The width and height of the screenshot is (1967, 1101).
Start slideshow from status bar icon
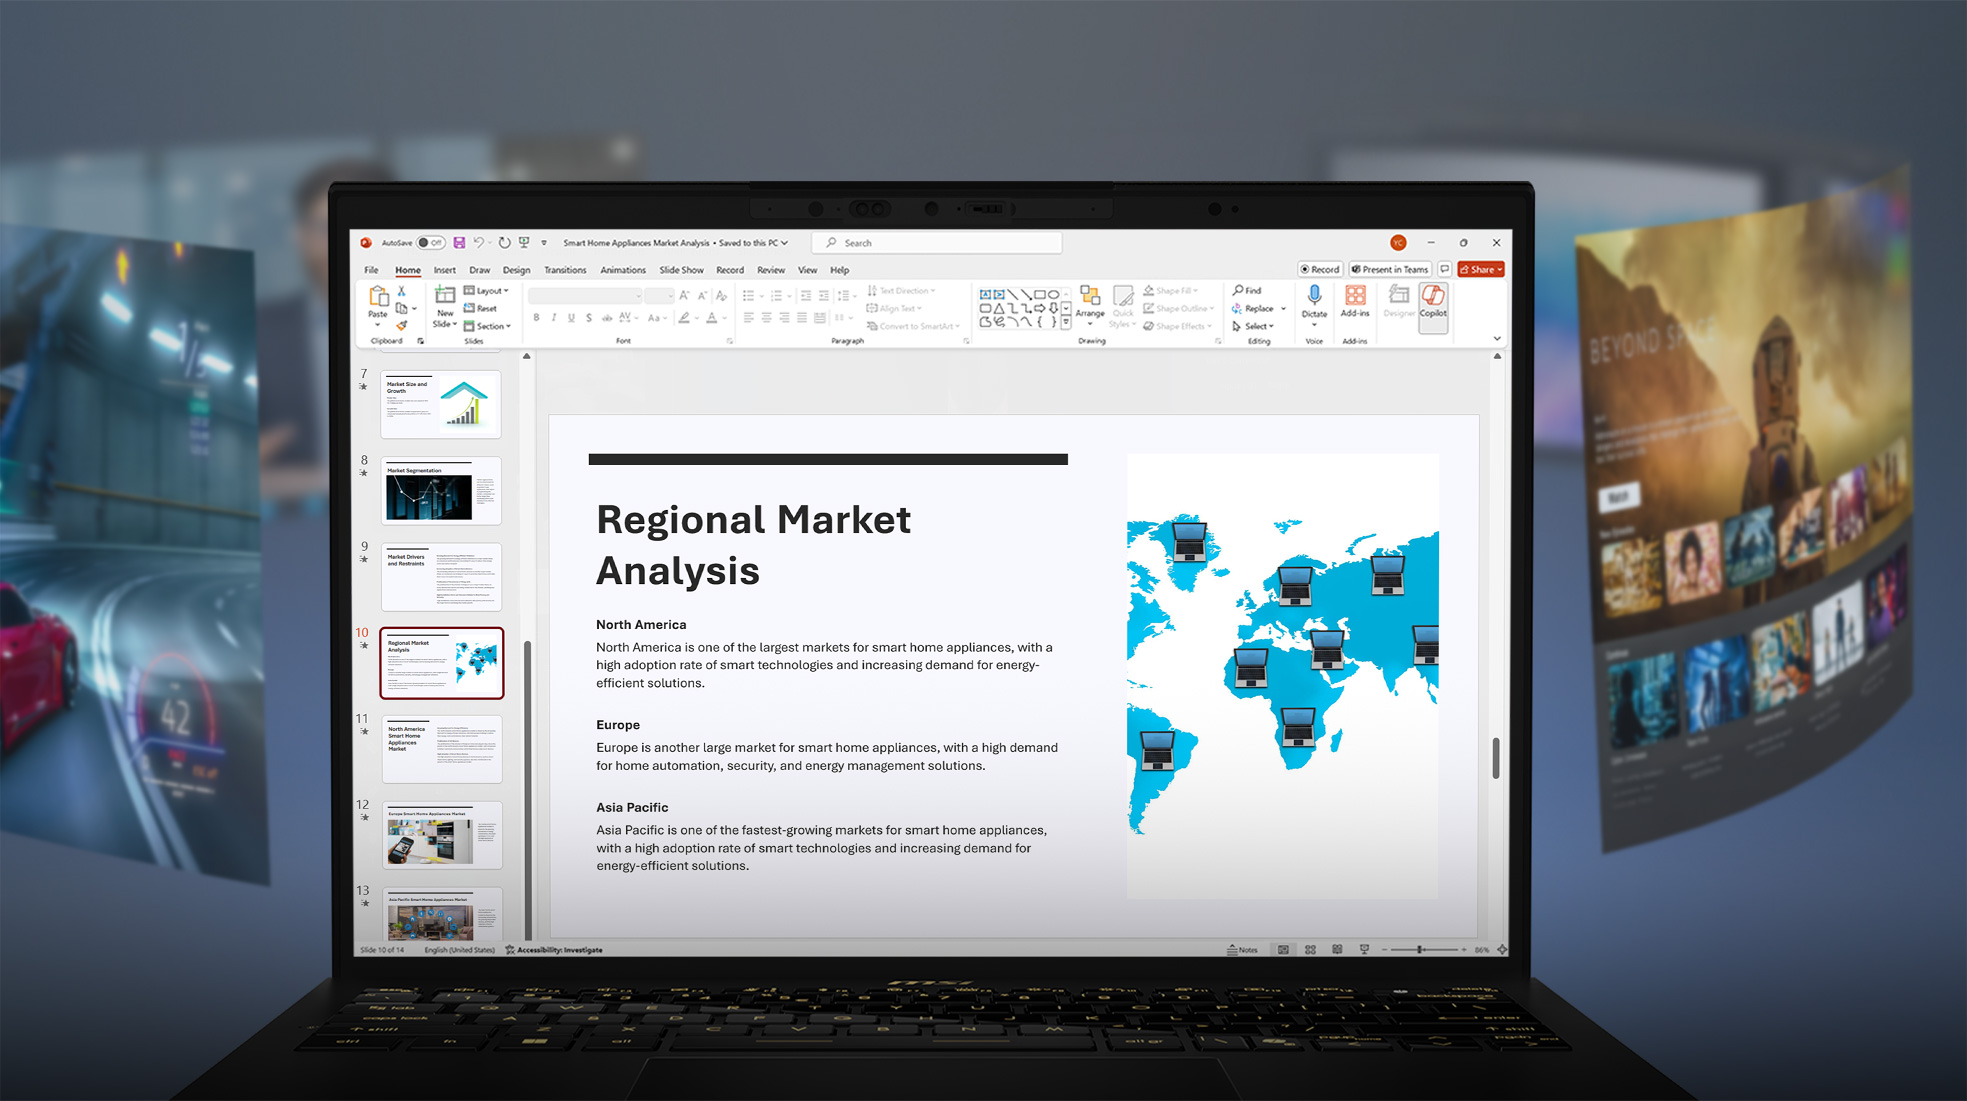pyautogui.click(x=1364, y=950)
